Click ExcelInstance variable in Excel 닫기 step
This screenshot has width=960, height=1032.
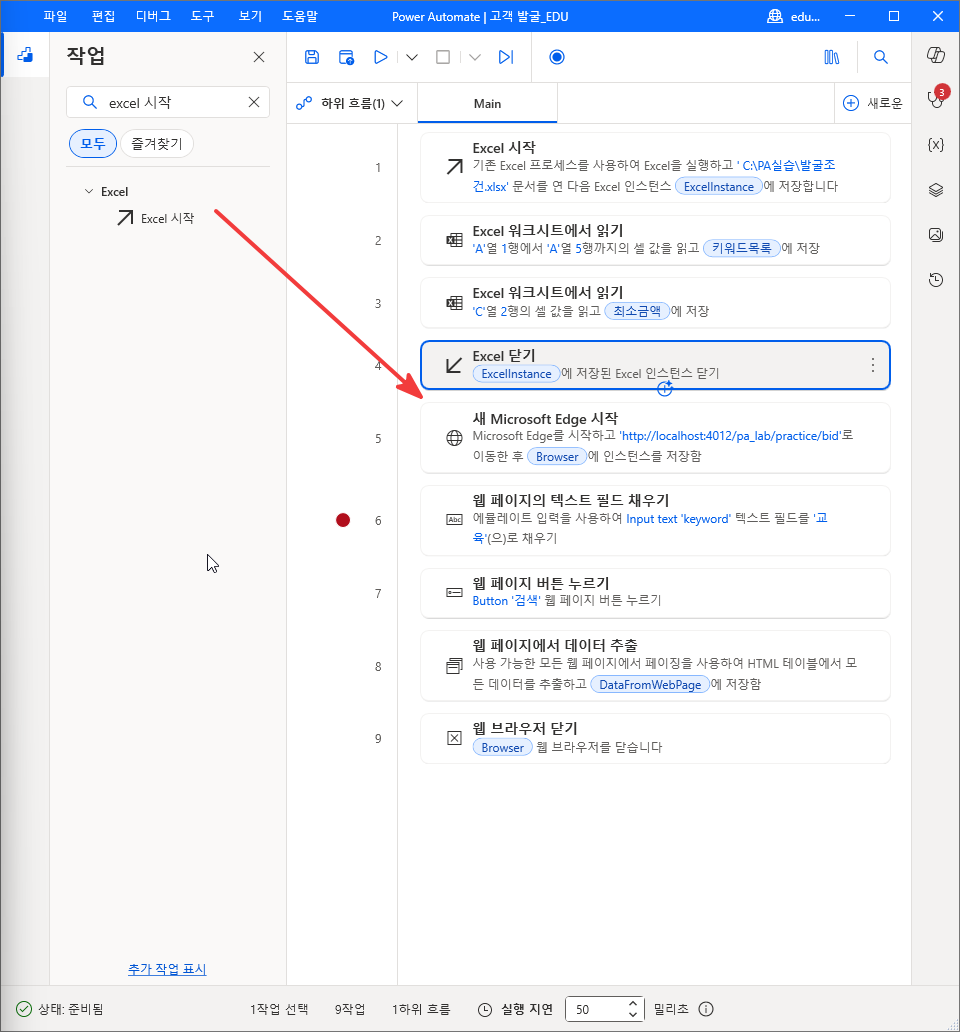(517, 374)
